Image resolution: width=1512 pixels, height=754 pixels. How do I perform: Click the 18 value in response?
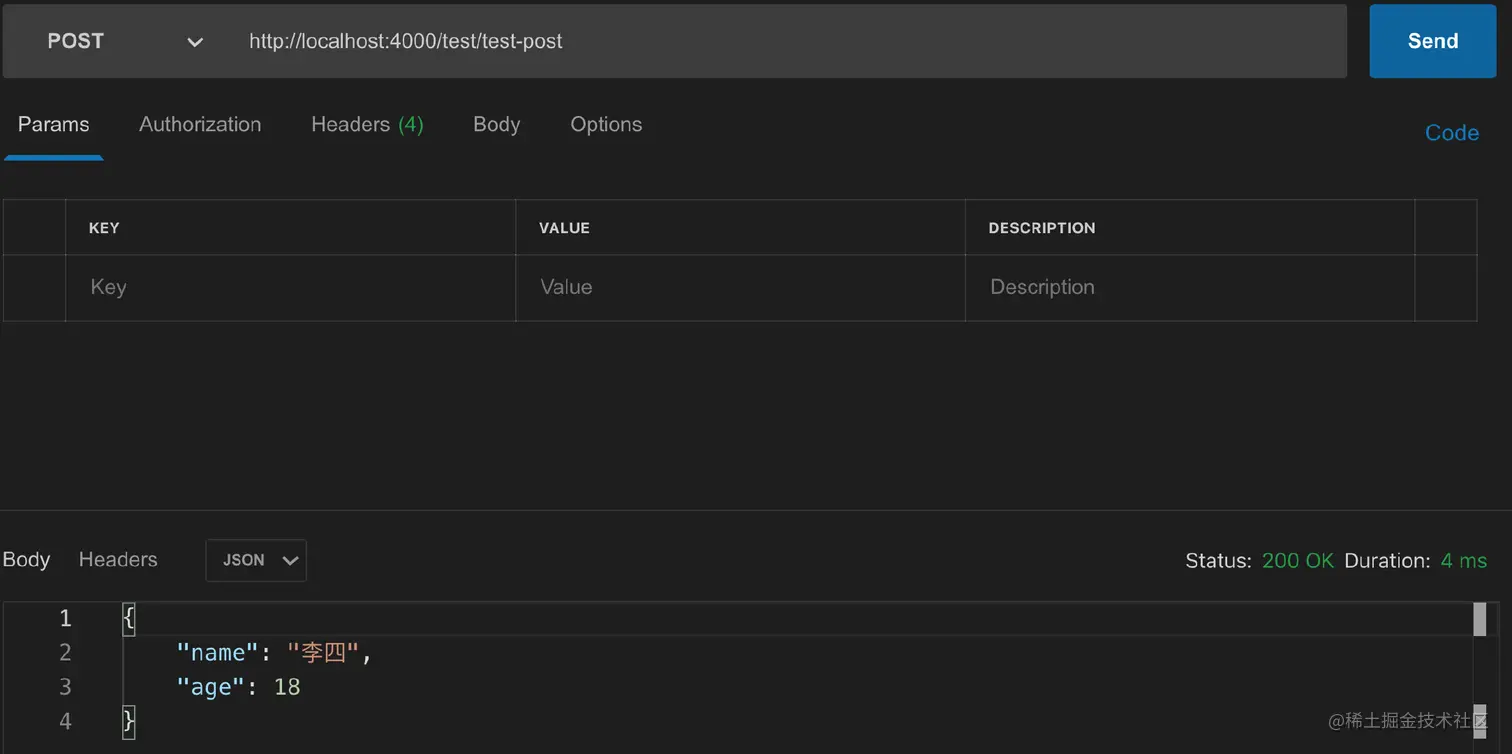point(287,687)
